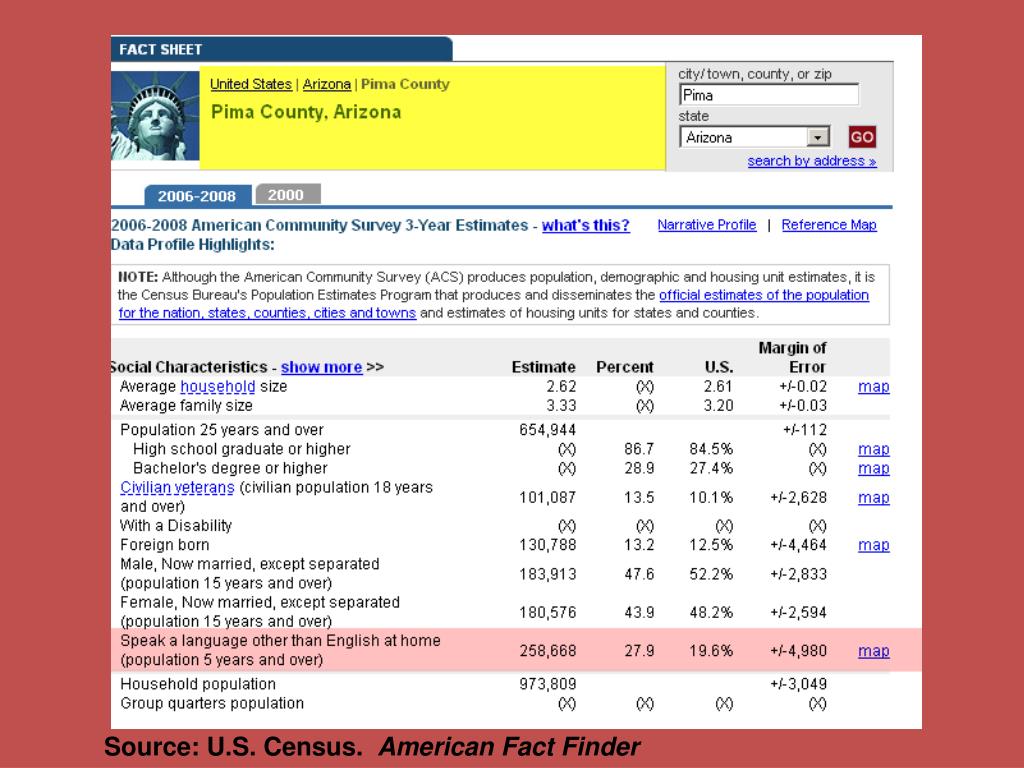
Task: Open the Arizona breadcrumb link
Action: click(327, 84)
